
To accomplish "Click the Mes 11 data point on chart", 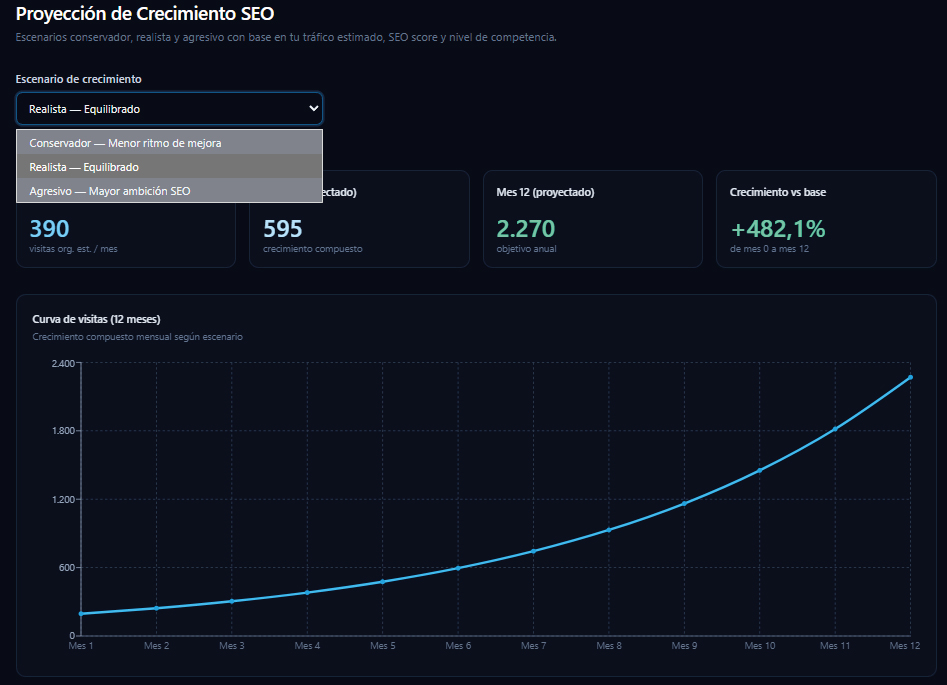I will (x=835, y=429).
